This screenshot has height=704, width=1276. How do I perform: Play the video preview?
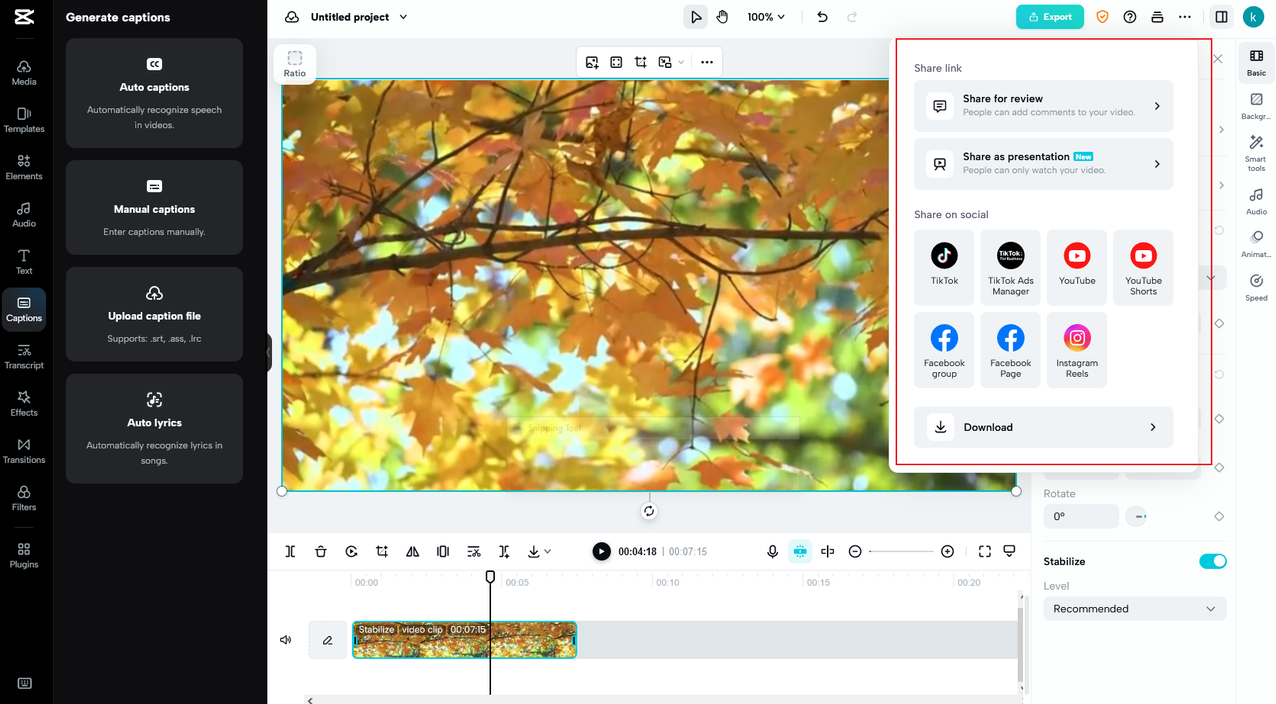point(601,551)
